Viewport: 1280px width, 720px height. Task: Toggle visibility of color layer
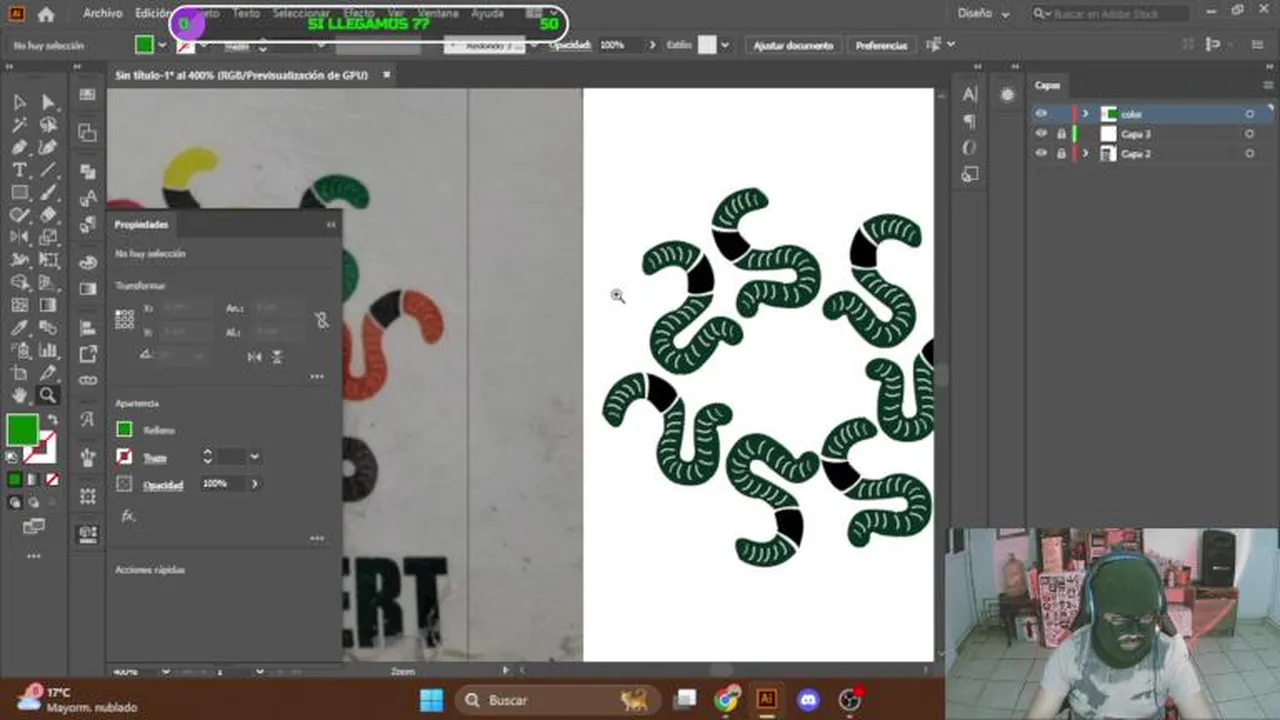tap(1041, 114)
